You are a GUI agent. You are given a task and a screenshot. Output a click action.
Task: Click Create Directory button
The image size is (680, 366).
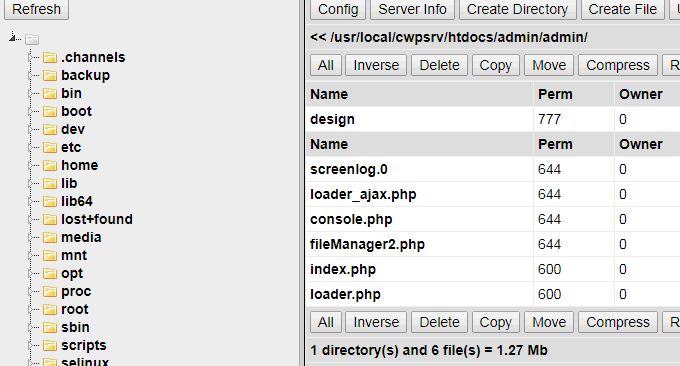517,9
